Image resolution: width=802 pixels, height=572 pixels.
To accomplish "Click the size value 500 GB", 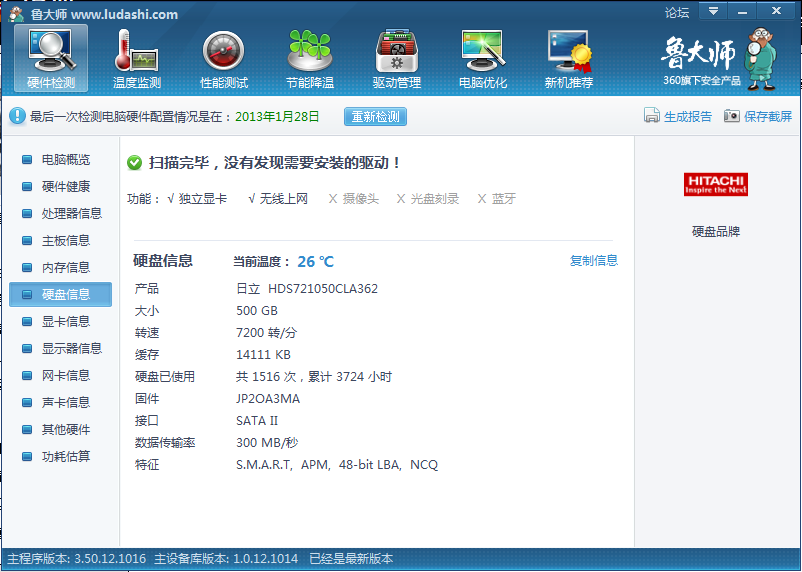I will 257,311.
